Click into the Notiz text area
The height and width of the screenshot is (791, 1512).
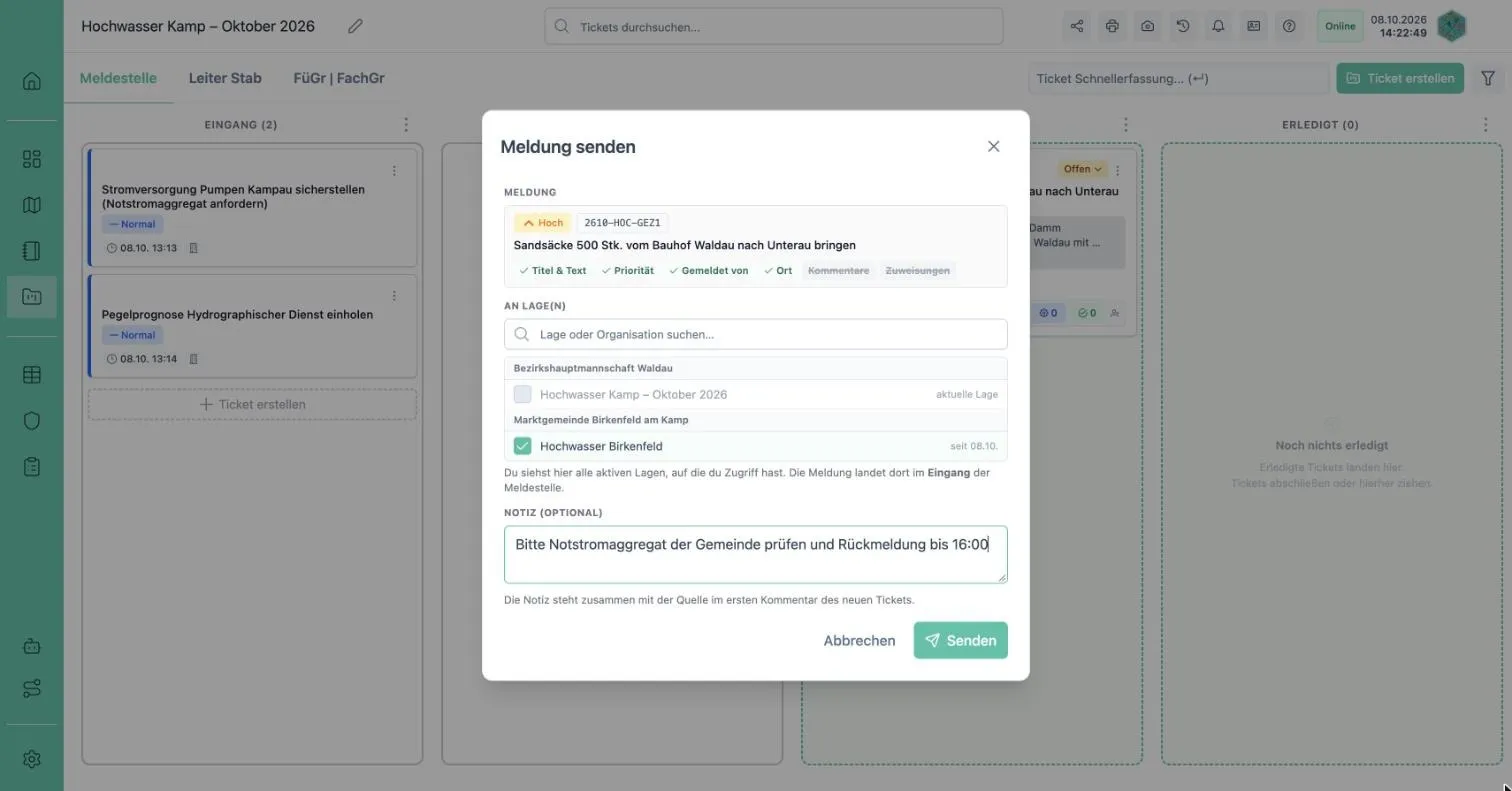click(x=756, y=555)
